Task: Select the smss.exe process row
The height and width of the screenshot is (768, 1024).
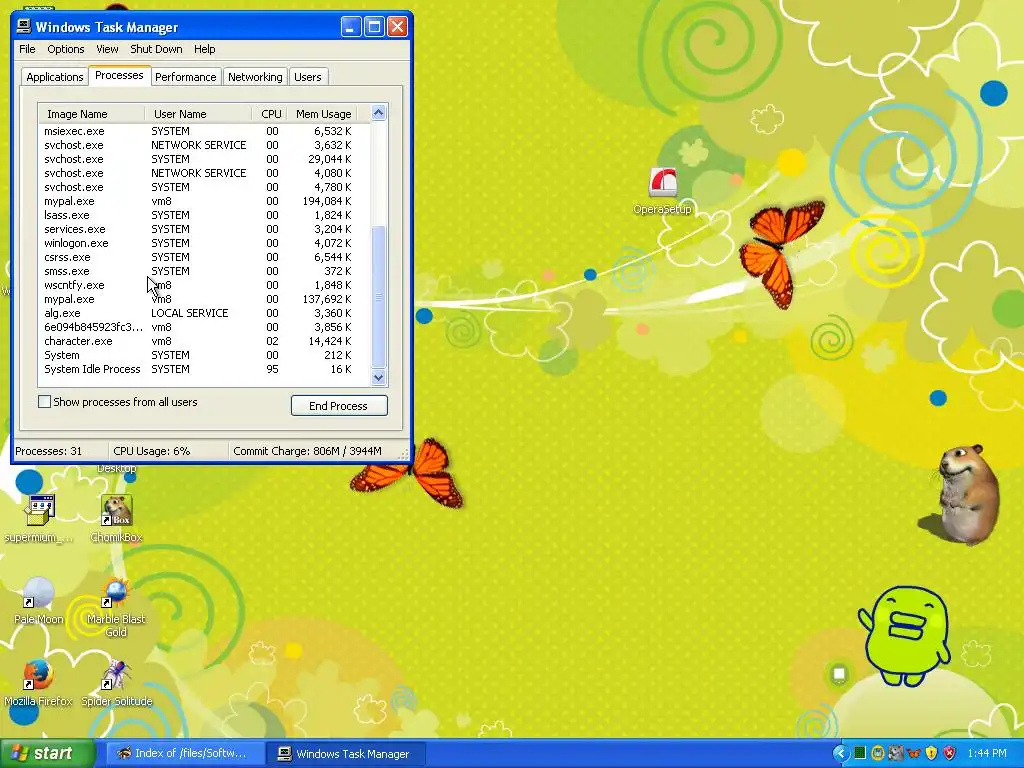Action: (x=204, y=271)
